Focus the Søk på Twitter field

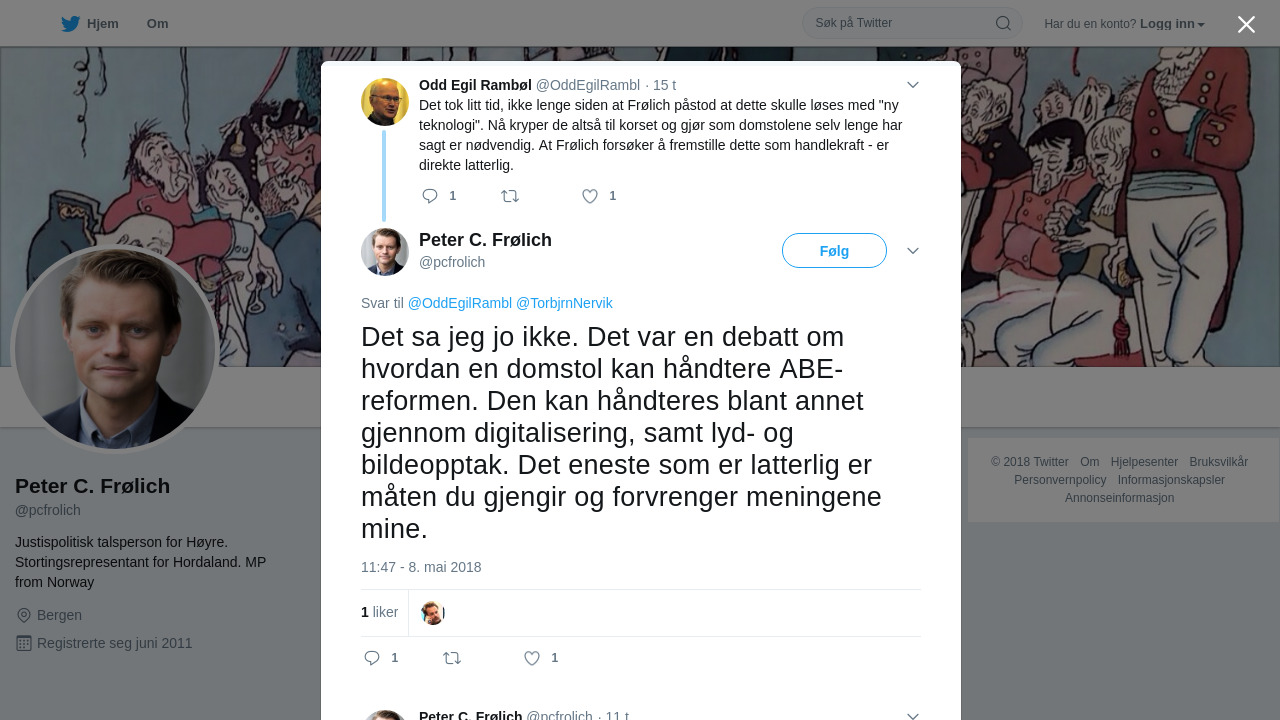point(900,23)
